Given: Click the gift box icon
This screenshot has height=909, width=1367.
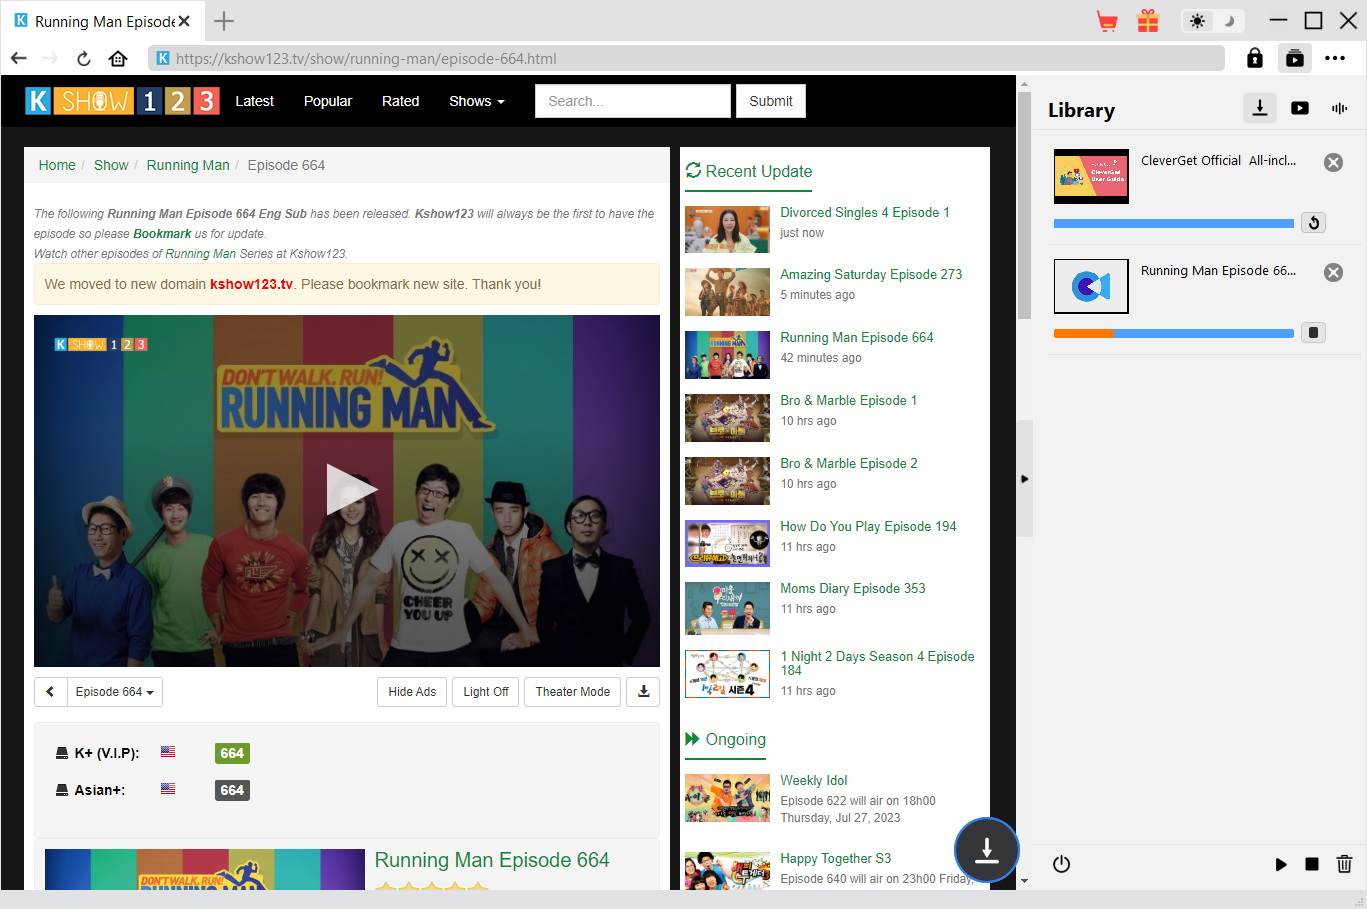Looking at the screenshot, I should 1148,21.
